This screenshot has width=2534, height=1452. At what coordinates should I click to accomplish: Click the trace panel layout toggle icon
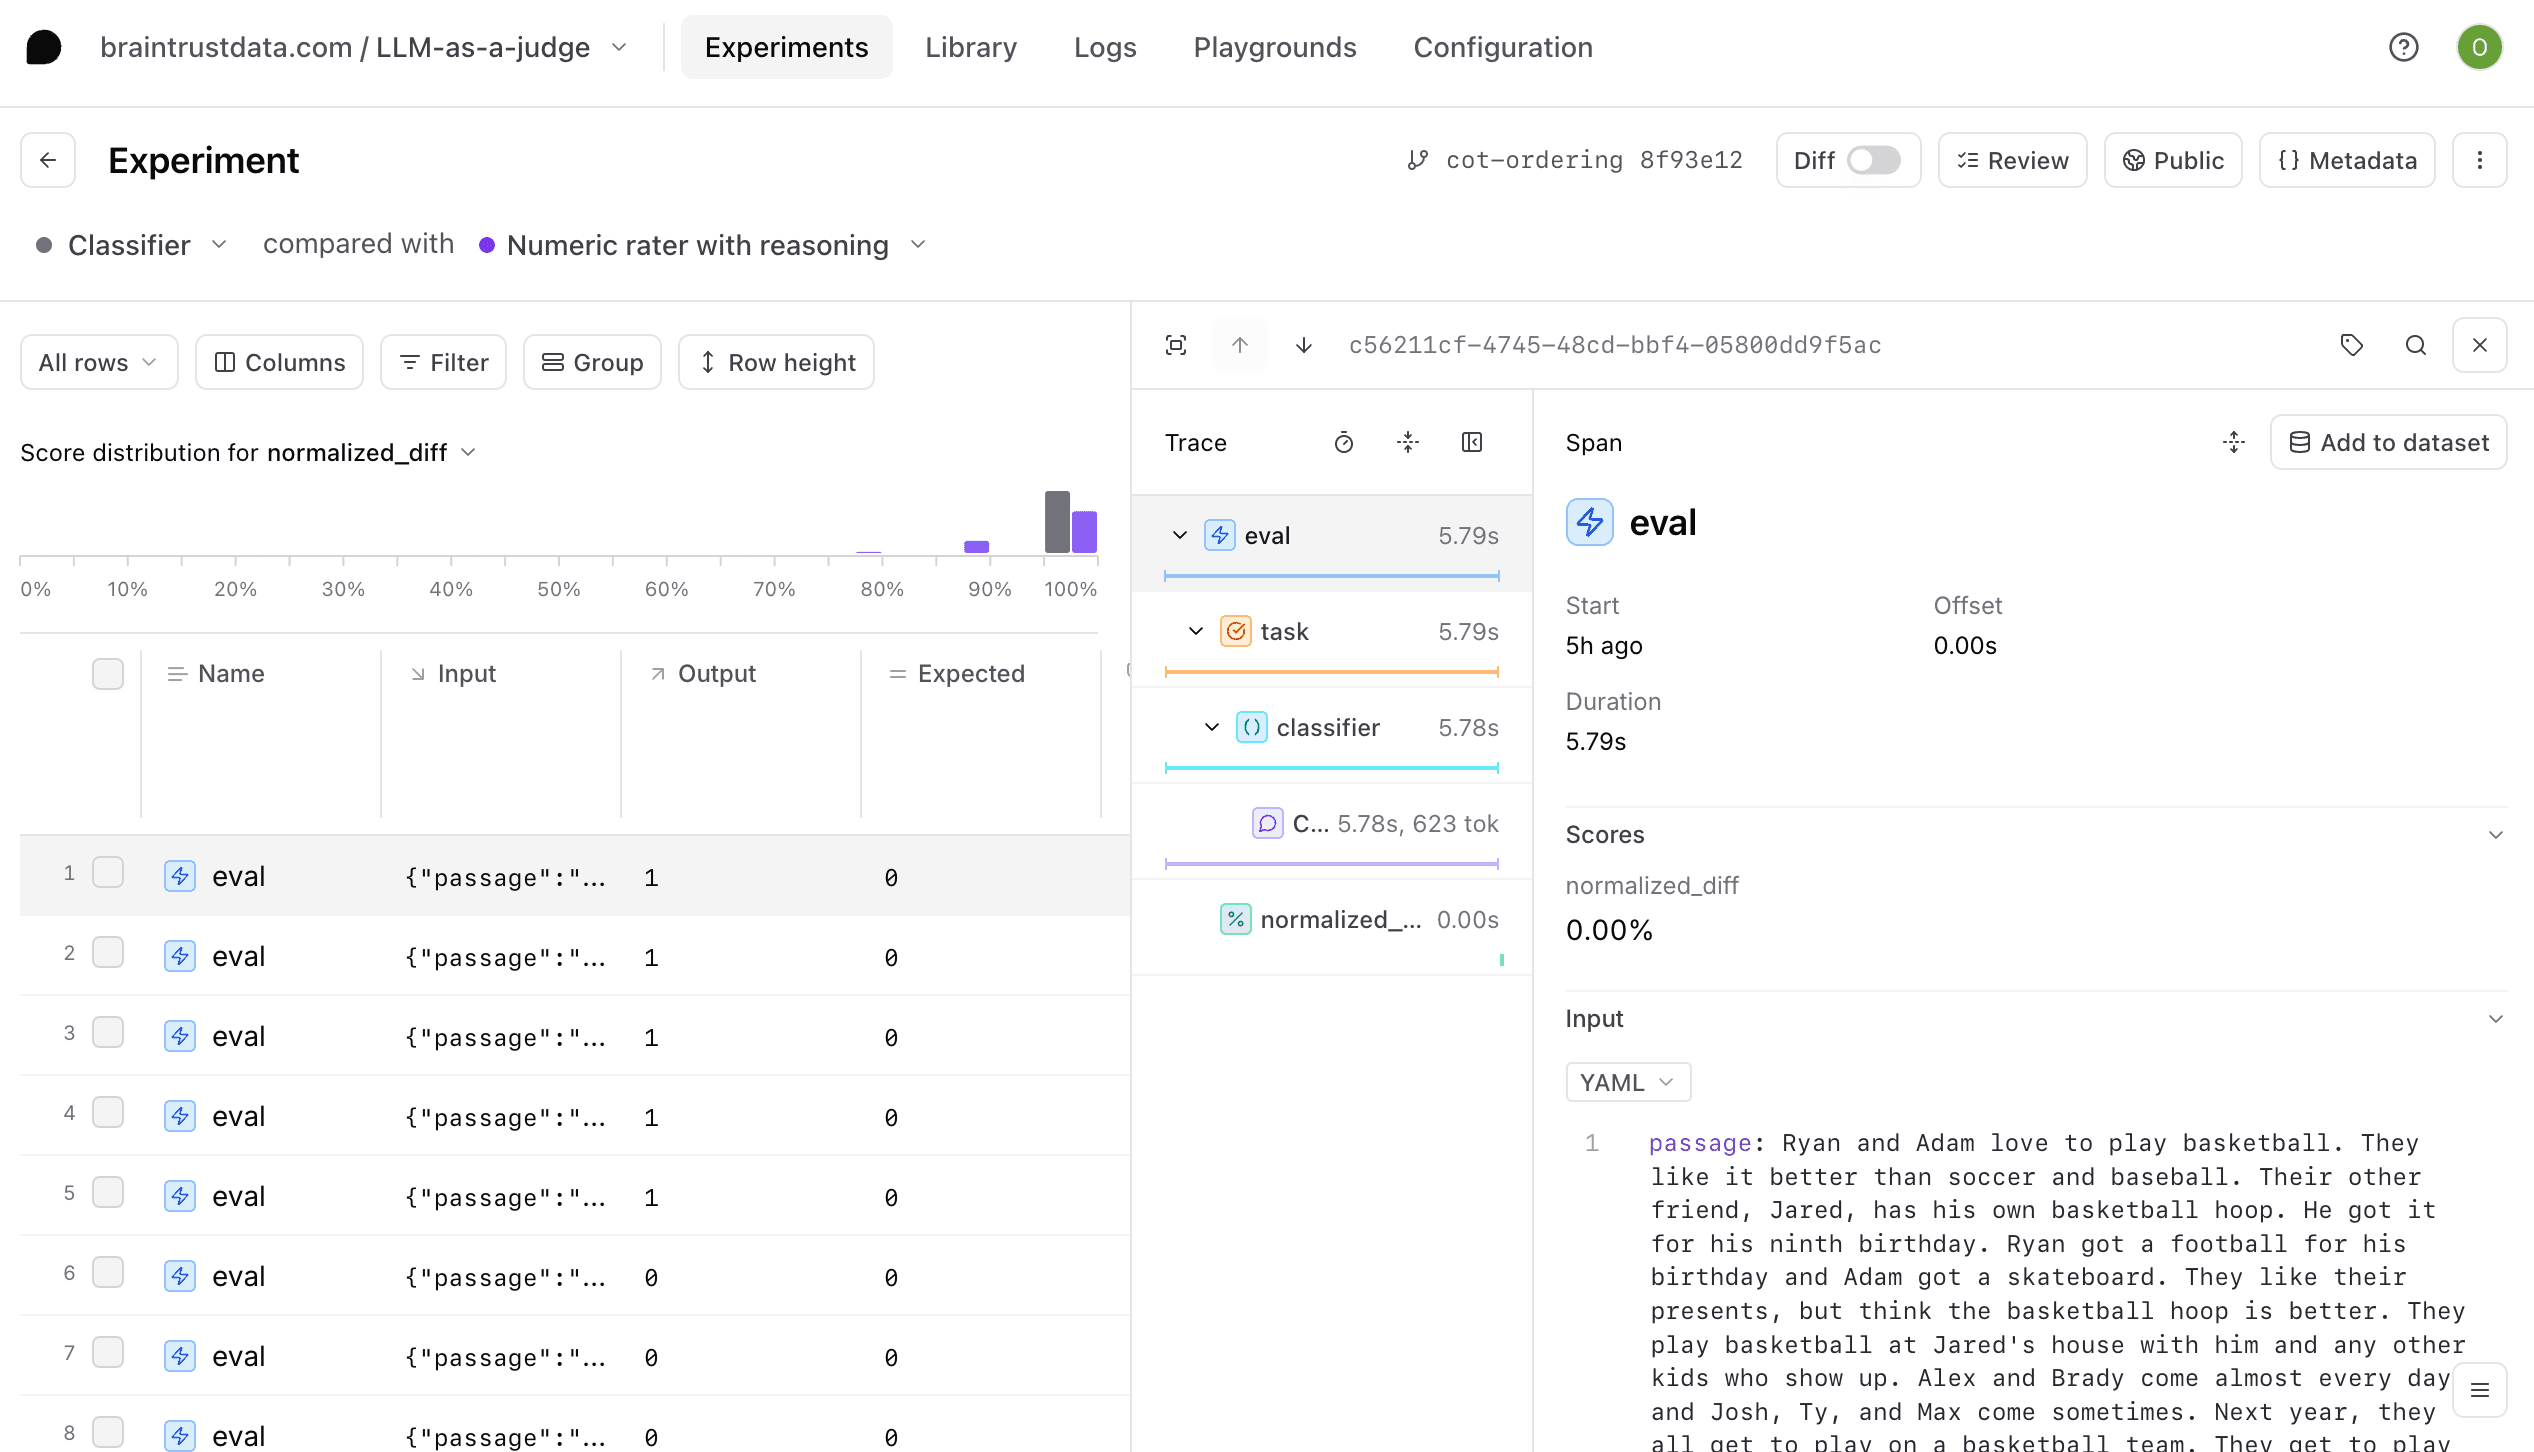(x=1471, y=442)
